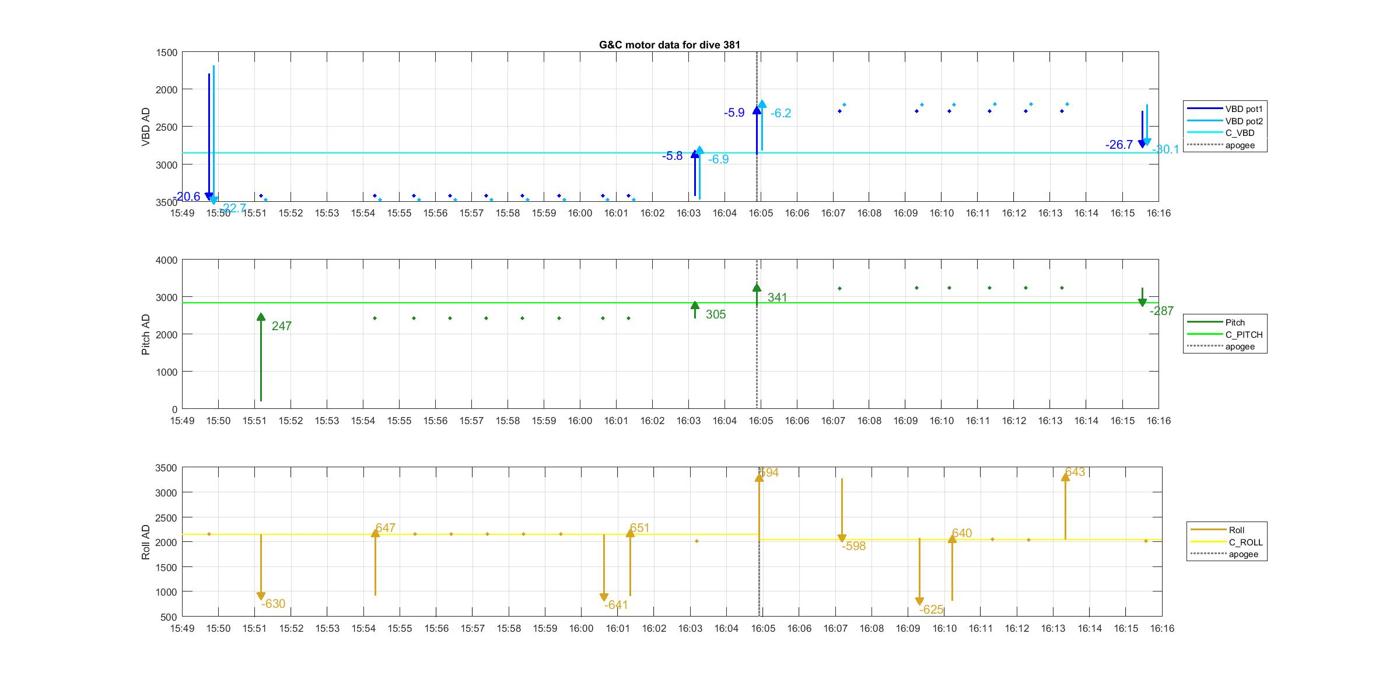Click the '-30.1' VBD pot2 label
Screen dimensions: 1400x693
(1166, 149)
